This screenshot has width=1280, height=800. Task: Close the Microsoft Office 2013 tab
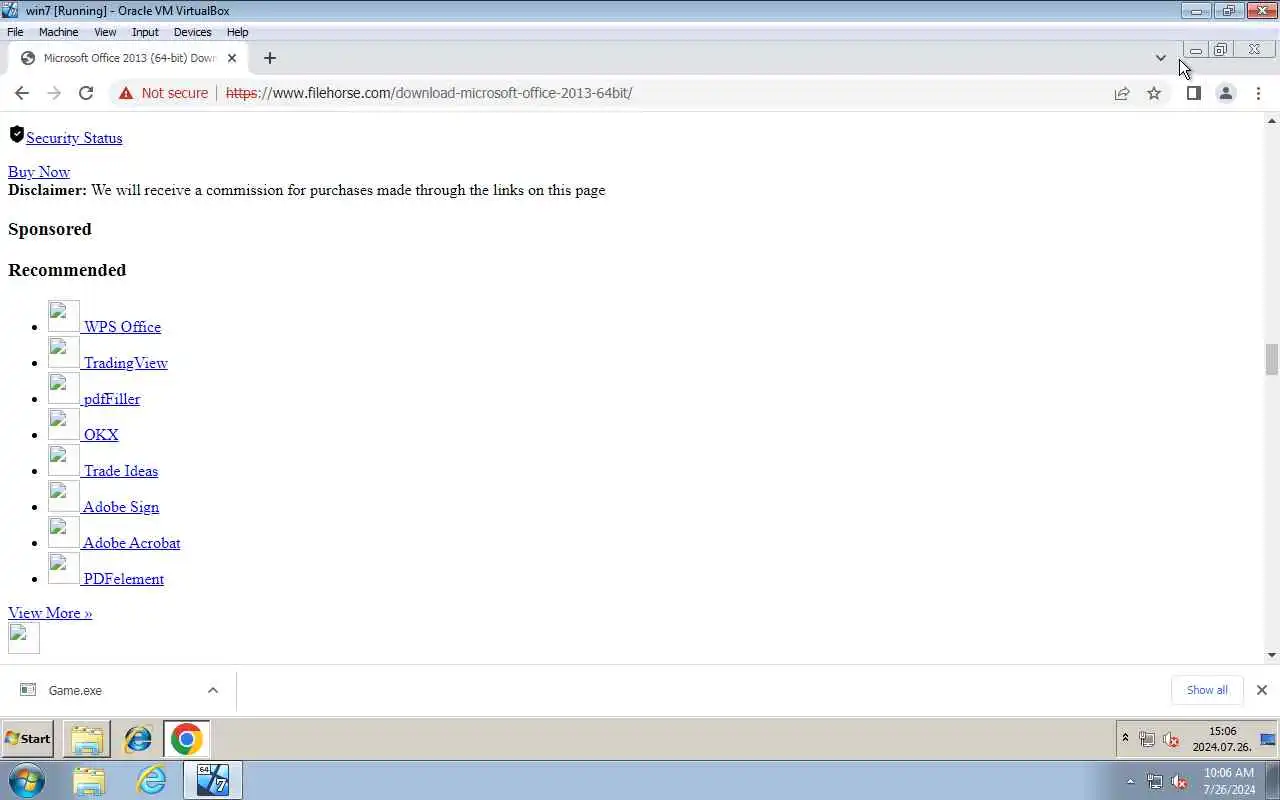pyautogui.click(x=232, y=58)
